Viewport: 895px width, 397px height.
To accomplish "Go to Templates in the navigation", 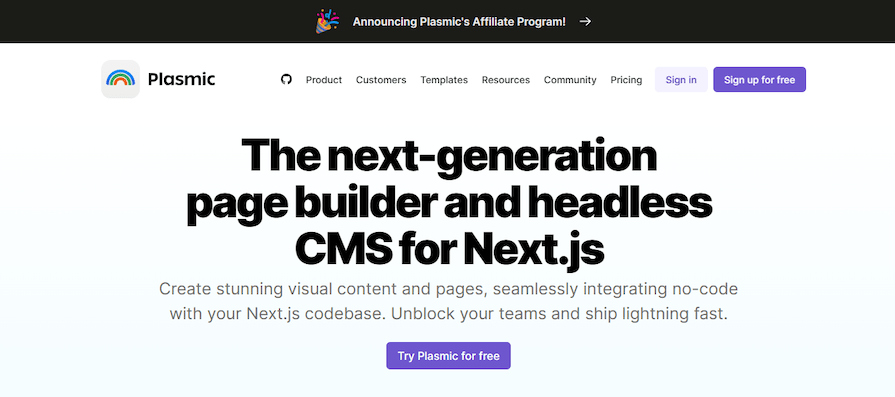I will pos(444,80).
